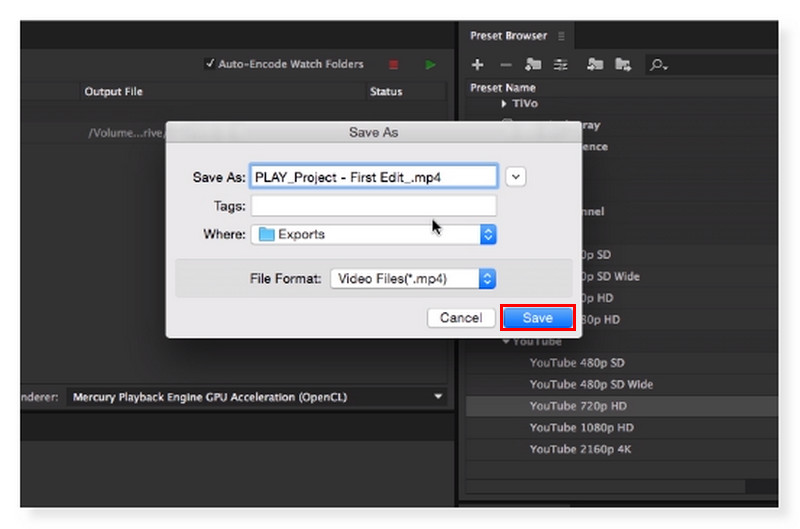
Task: Select YouTube 480p SD Wide preset
Action: (591, 384)
